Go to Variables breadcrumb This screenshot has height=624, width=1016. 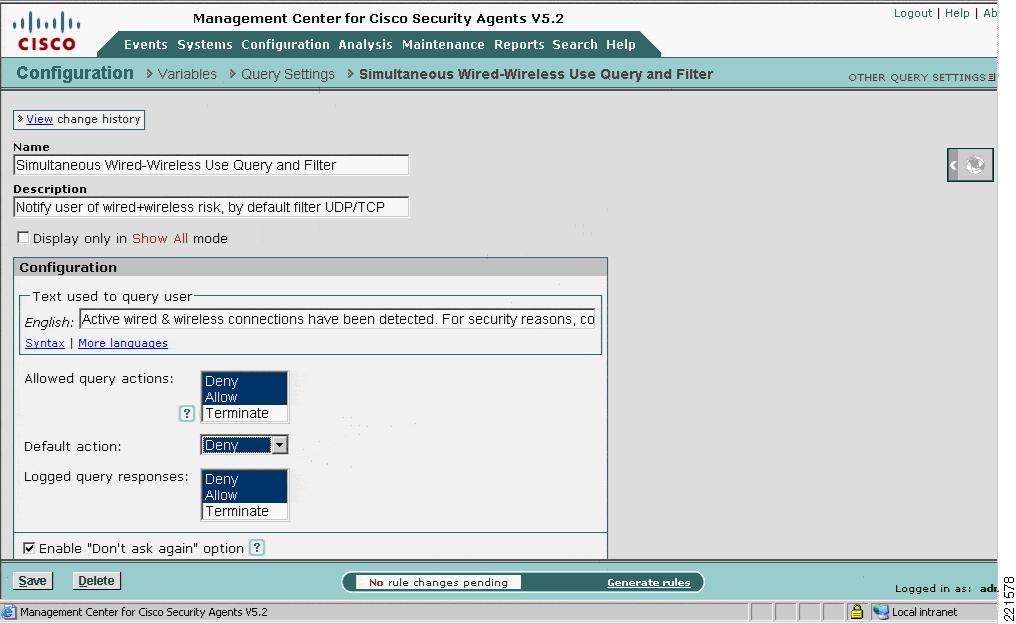tap(187, 75)
